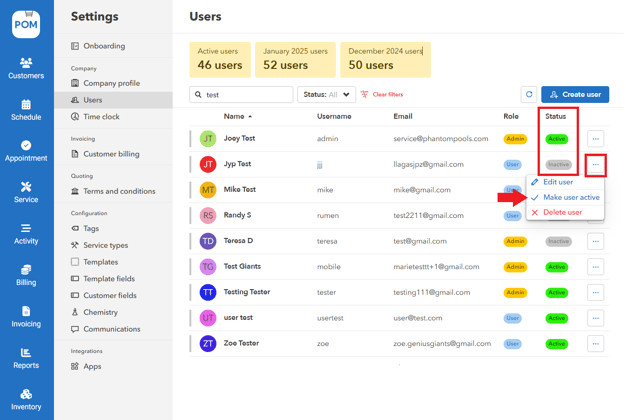Open Inventory in the sidebar
Screen dimensions: 626x420
point(26,399)
